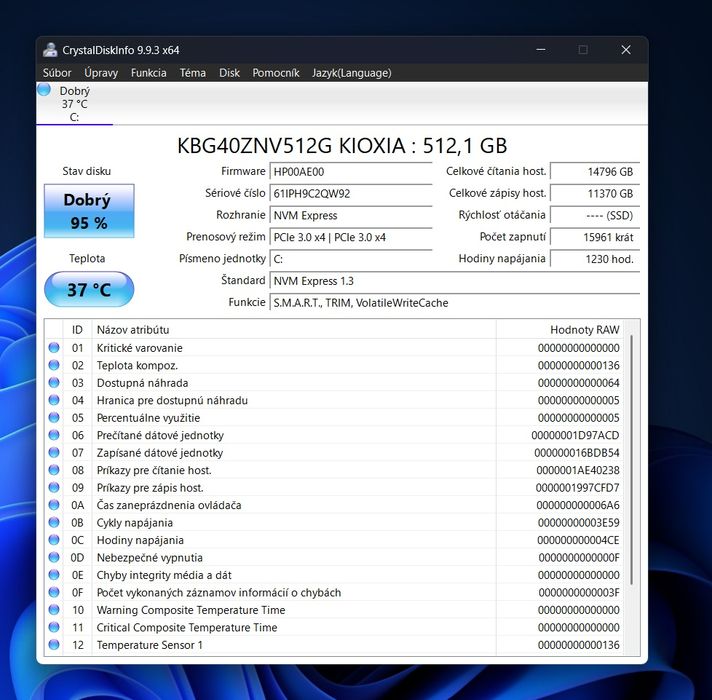Image resolution: width=712 pixels, height=700 pixels.
Task: Click RAW value 000000000004CE
Action: 578,540
